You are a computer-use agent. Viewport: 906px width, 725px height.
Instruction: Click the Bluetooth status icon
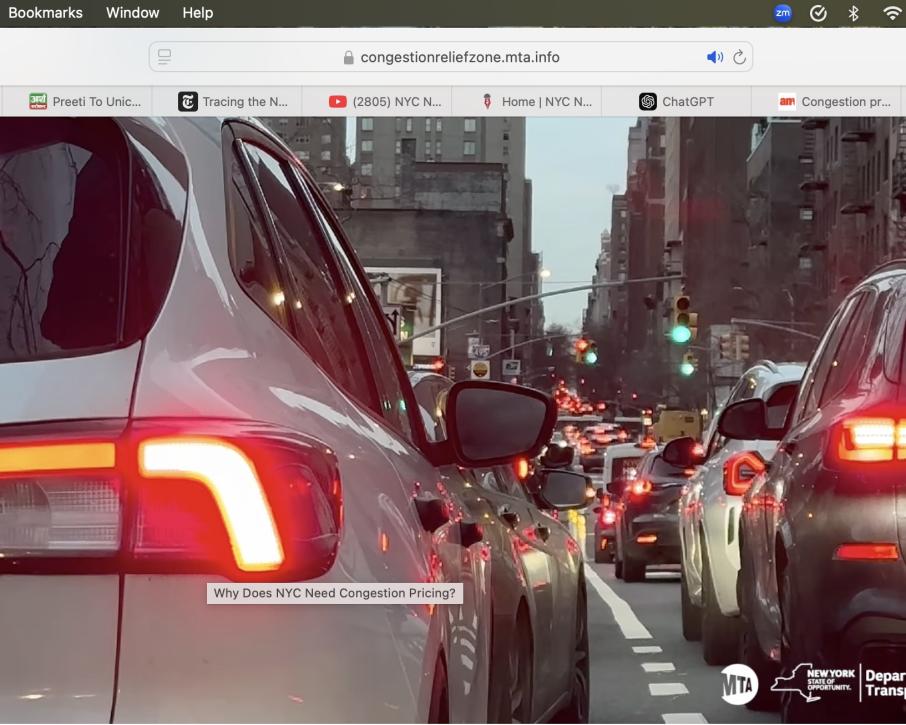[853, 13]
